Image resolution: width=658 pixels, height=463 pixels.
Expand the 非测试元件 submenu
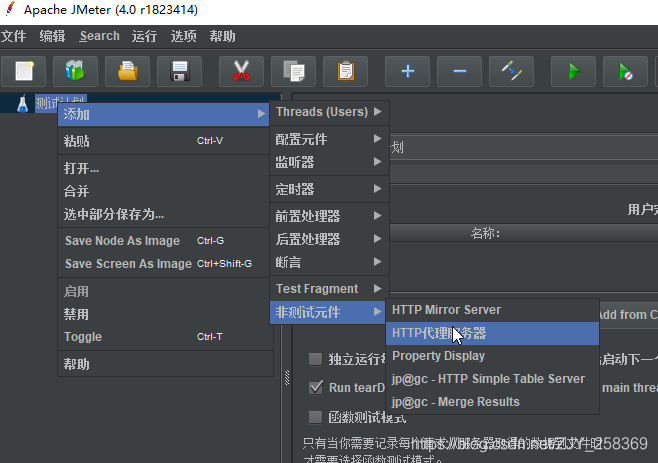point(328,312)
